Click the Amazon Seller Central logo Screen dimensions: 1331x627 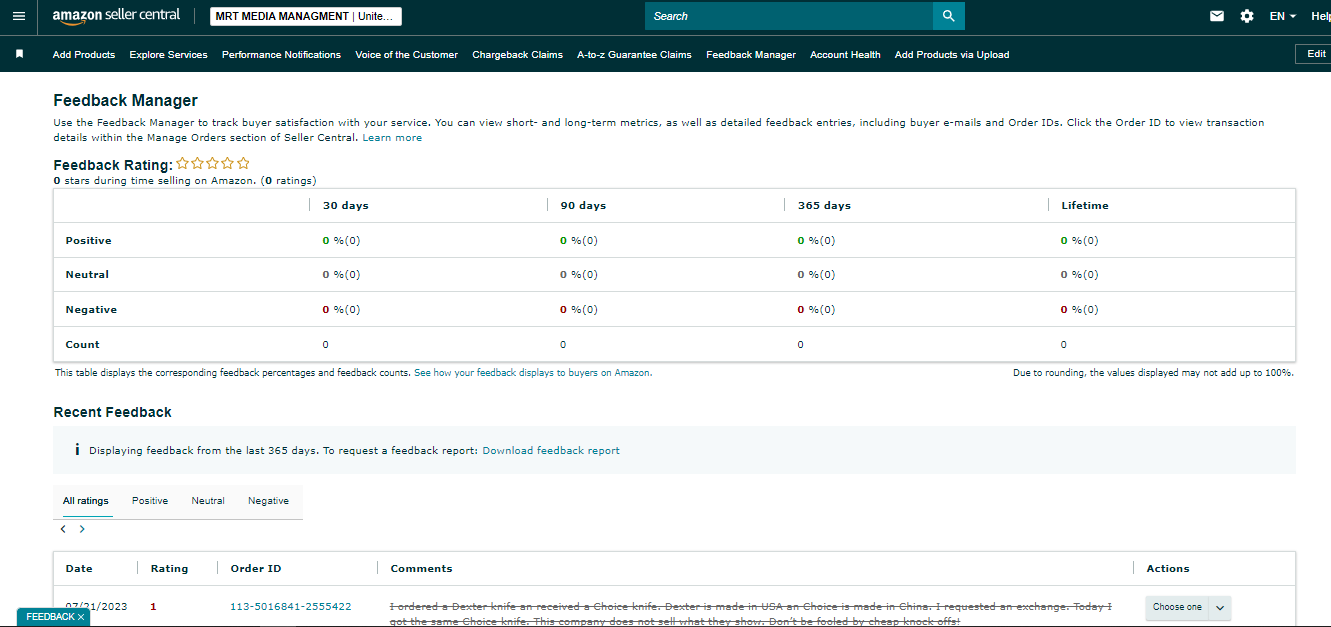coord(116,16)
